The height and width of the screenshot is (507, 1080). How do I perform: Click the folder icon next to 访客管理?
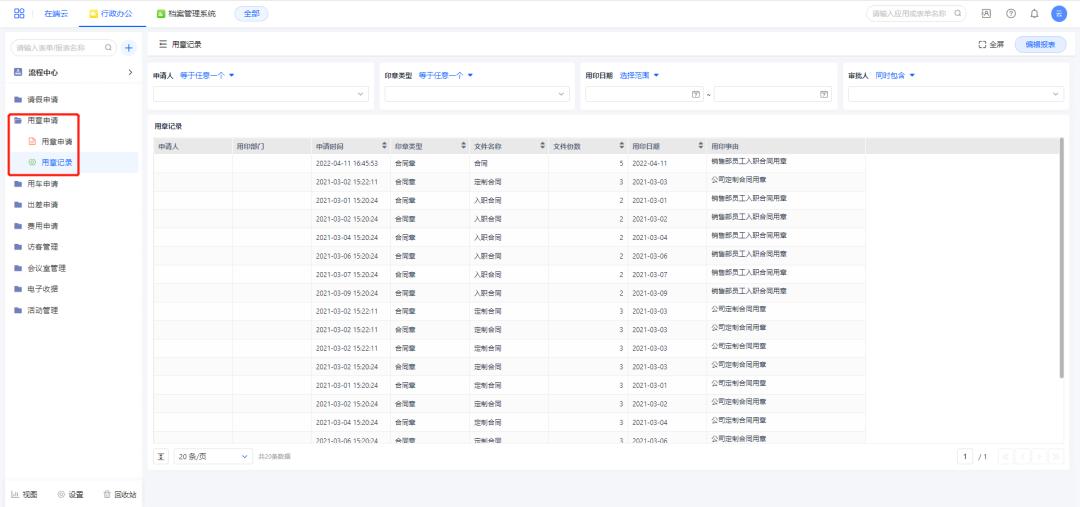(19, 247)
